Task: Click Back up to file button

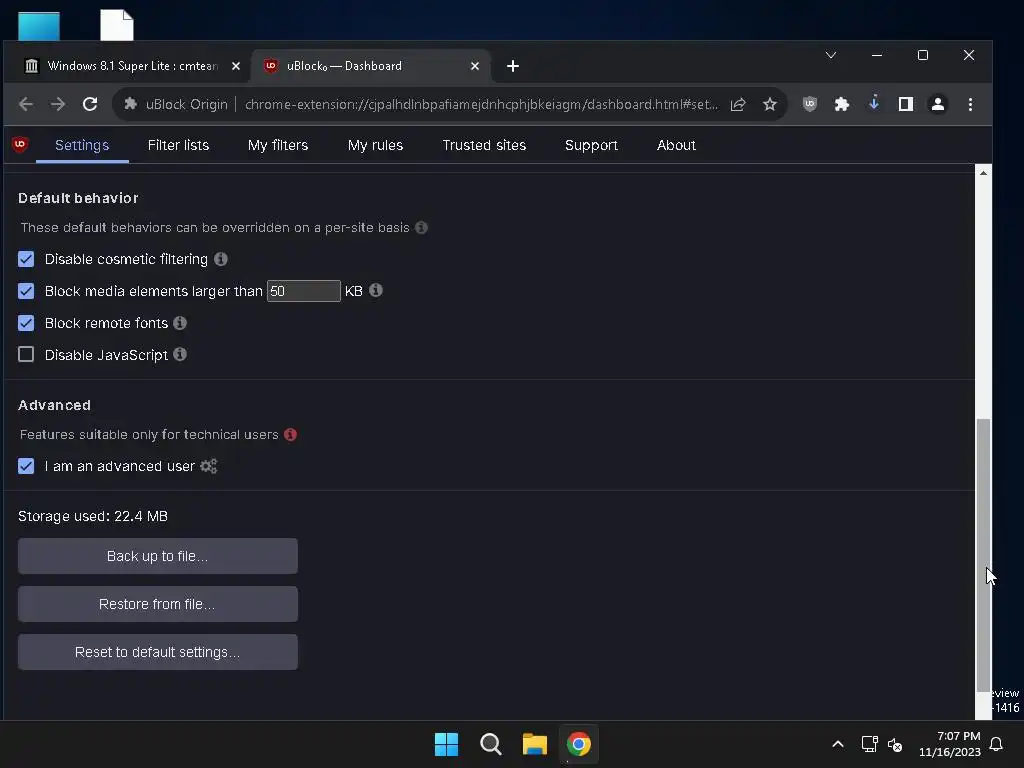Action: pos(157,556)
